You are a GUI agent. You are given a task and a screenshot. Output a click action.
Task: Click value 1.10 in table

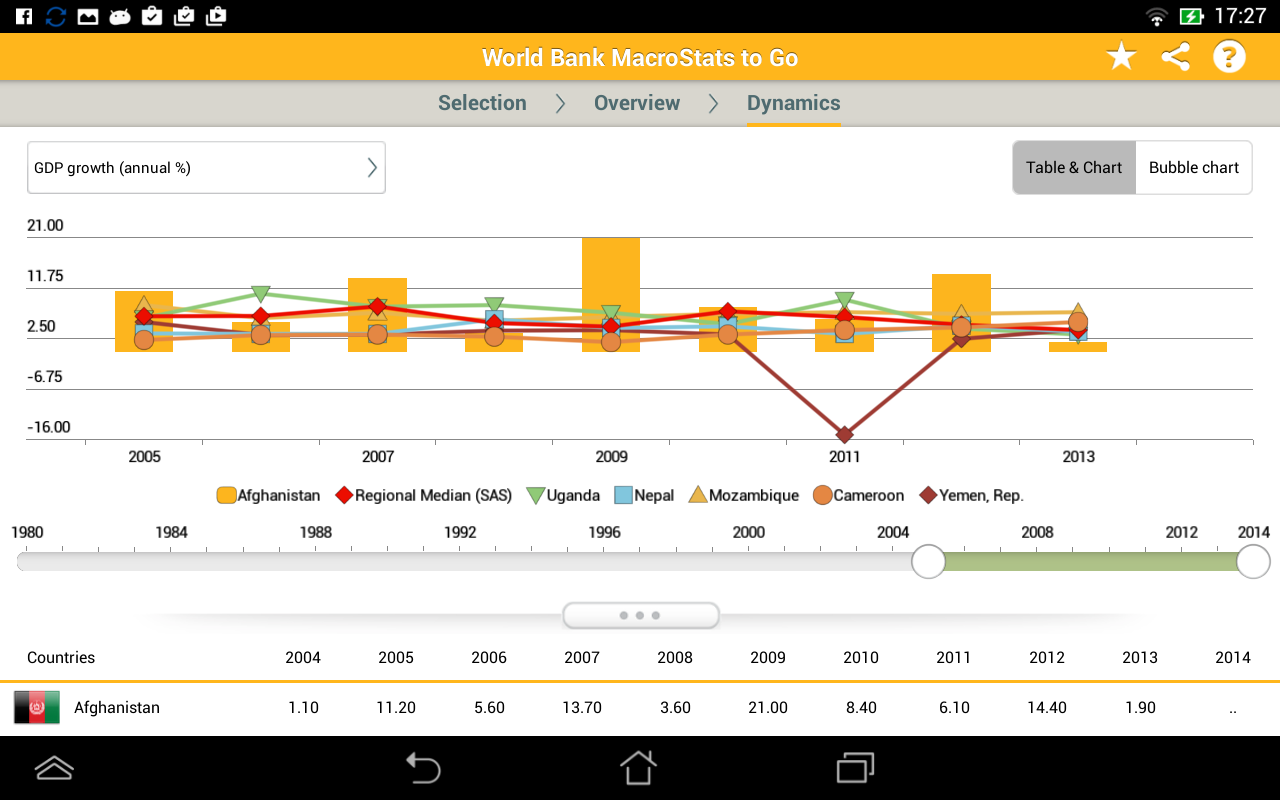[x=303, y=707]
